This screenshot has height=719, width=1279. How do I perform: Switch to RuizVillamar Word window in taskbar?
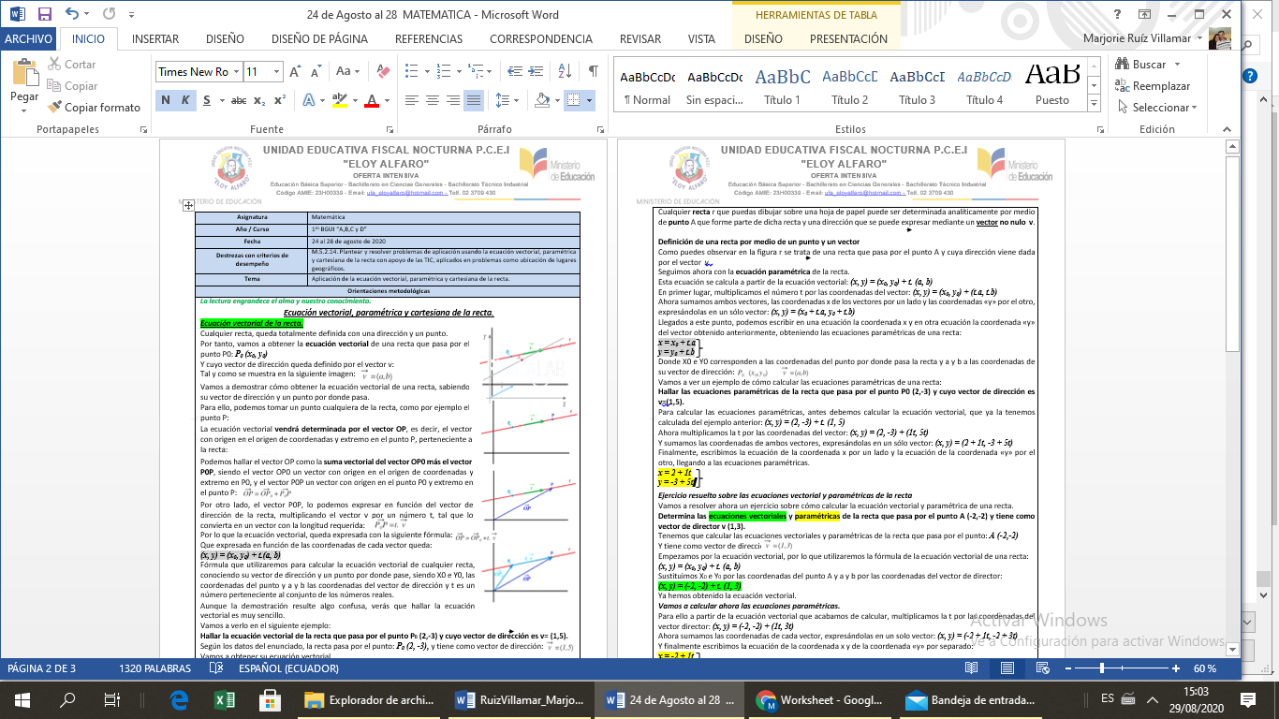pyautogui.click(x=517, y=700)
